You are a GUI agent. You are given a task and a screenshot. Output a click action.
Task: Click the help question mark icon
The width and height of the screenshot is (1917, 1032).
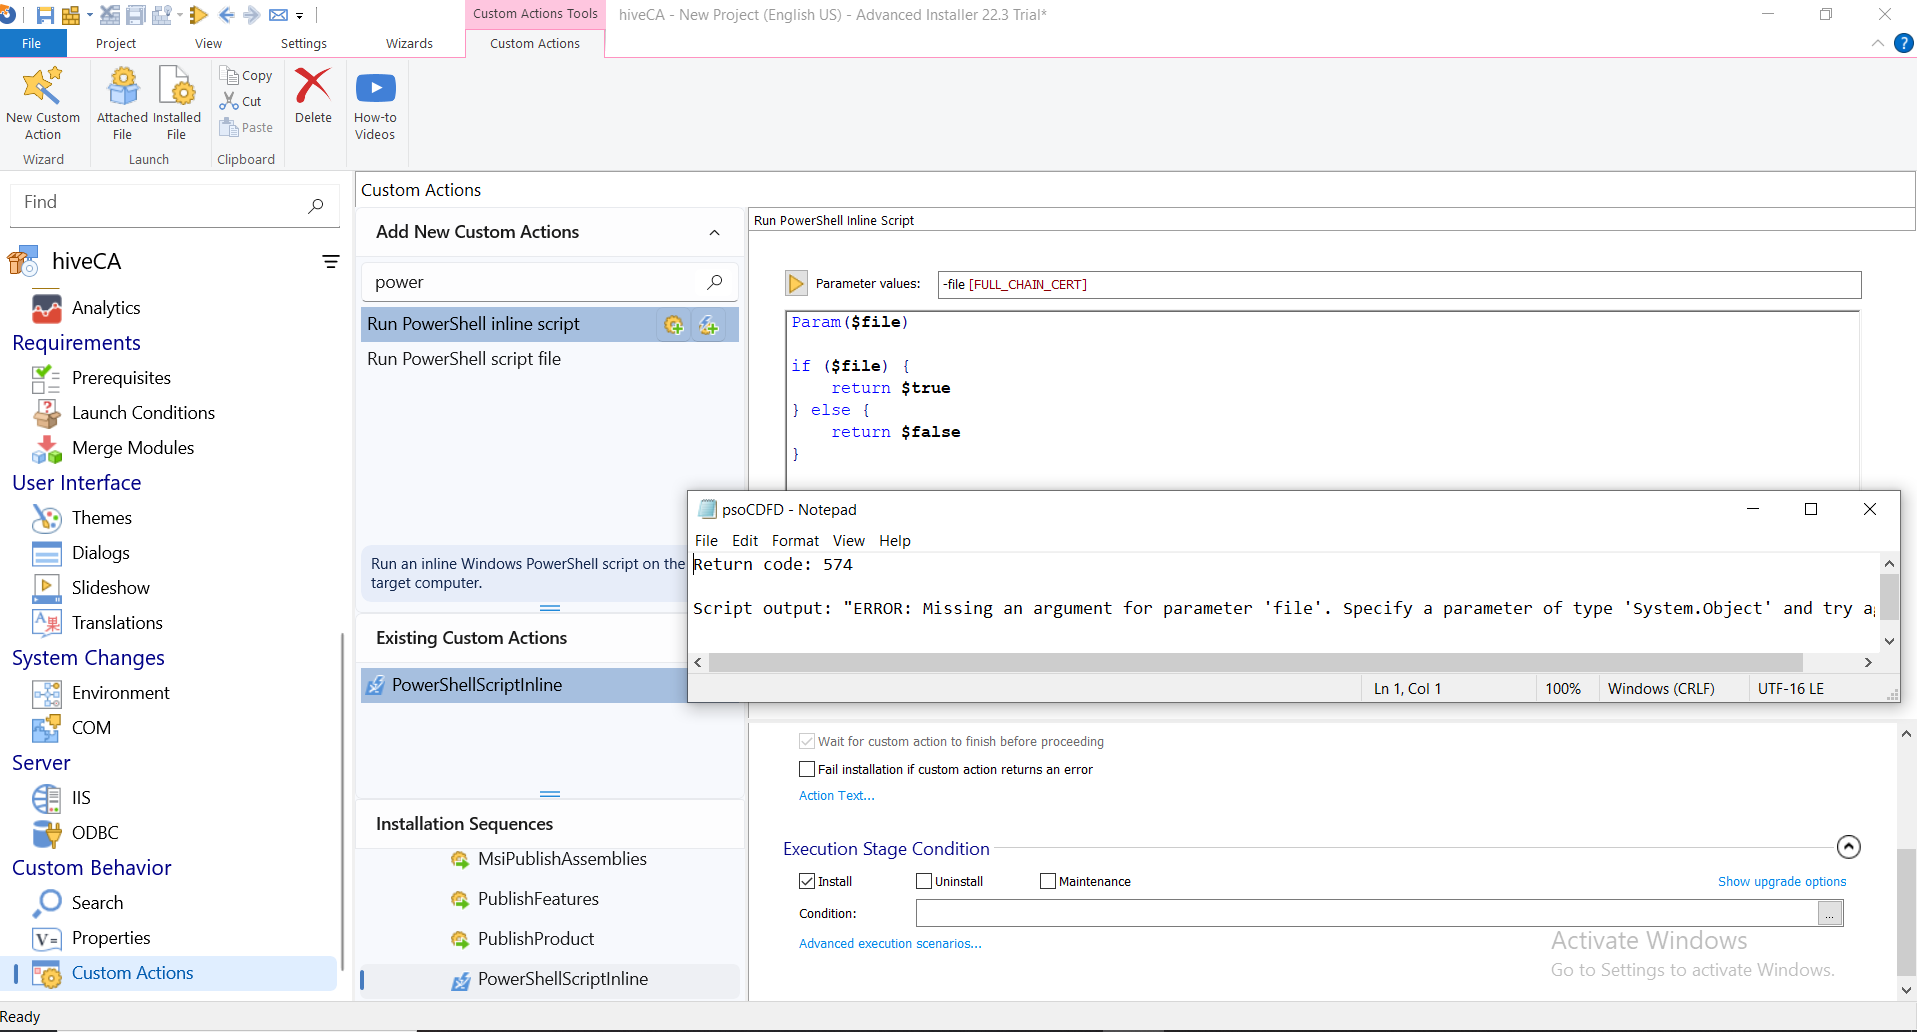pos(1903,43)
